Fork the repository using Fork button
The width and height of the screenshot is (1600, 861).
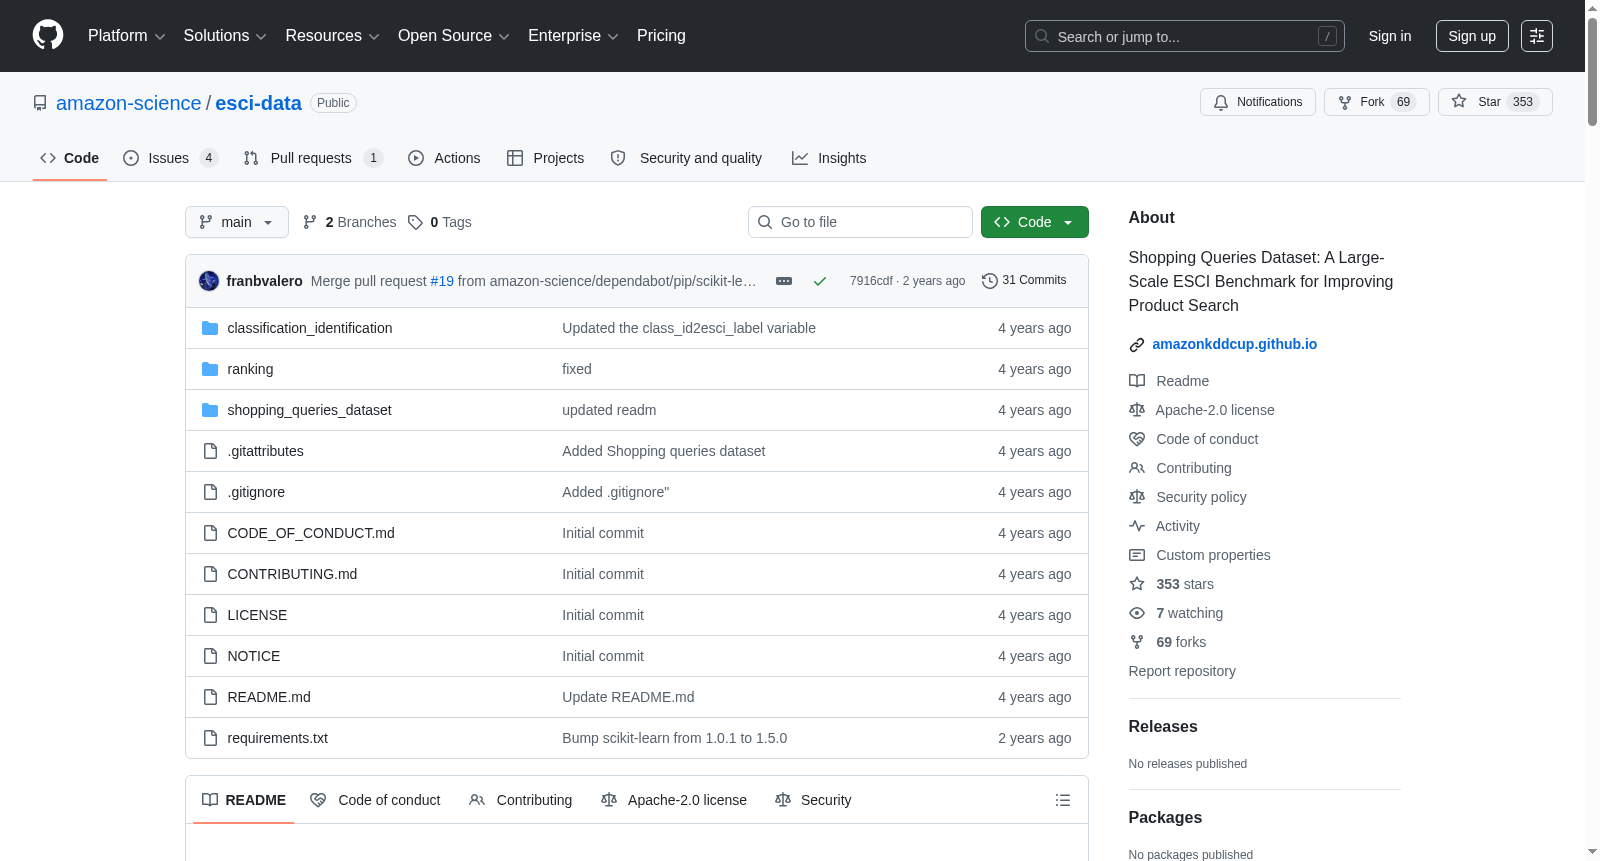coord(1377,102)
